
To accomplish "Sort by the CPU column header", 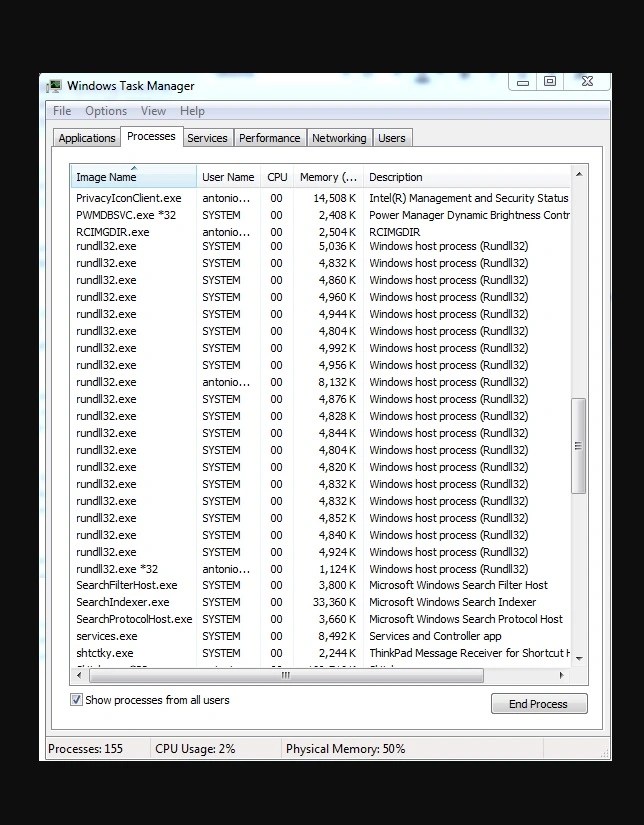I will [277, 177].
